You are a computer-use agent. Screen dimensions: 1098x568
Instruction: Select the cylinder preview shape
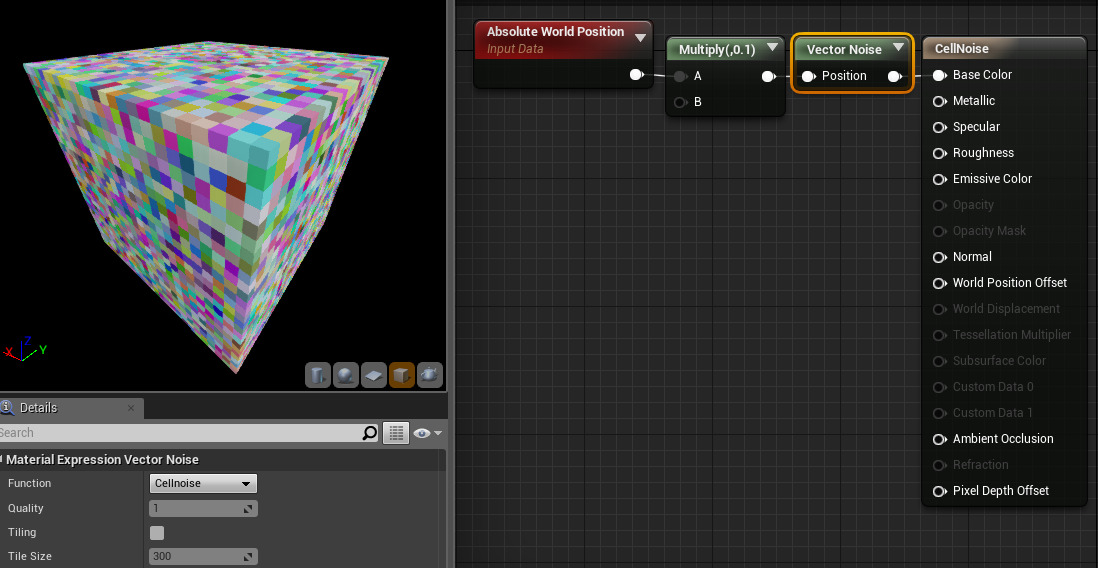click(x=318, y=375)
